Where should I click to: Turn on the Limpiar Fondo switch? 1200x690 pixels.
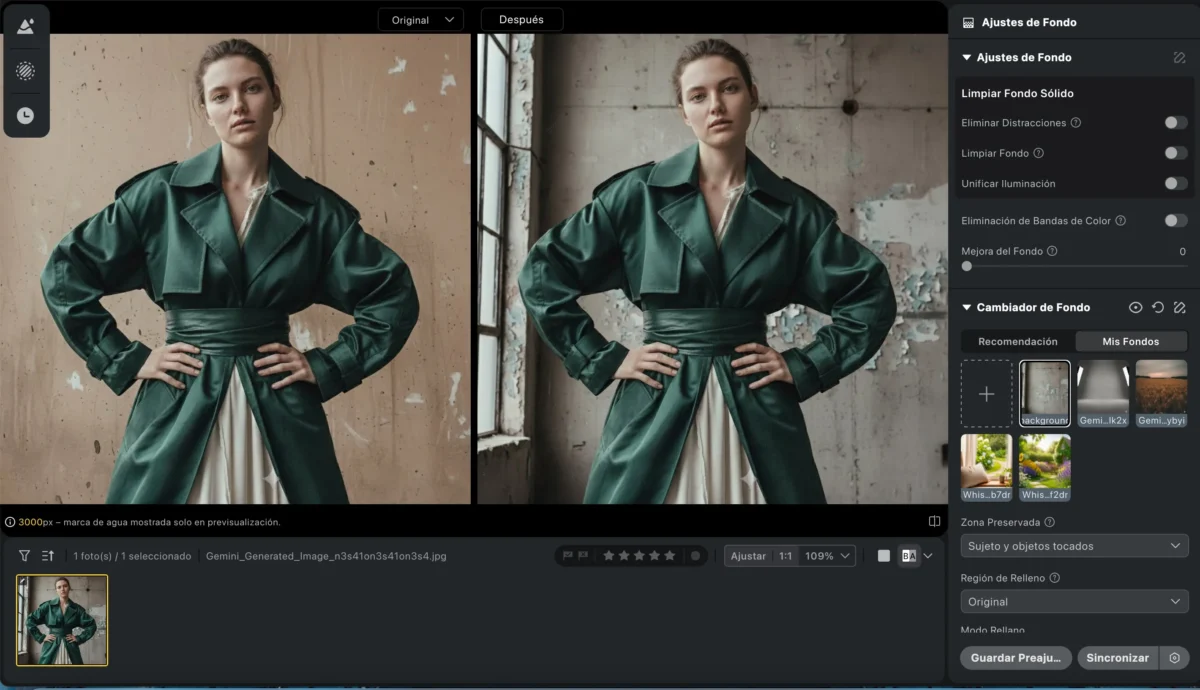click(x=1175, y=153)
